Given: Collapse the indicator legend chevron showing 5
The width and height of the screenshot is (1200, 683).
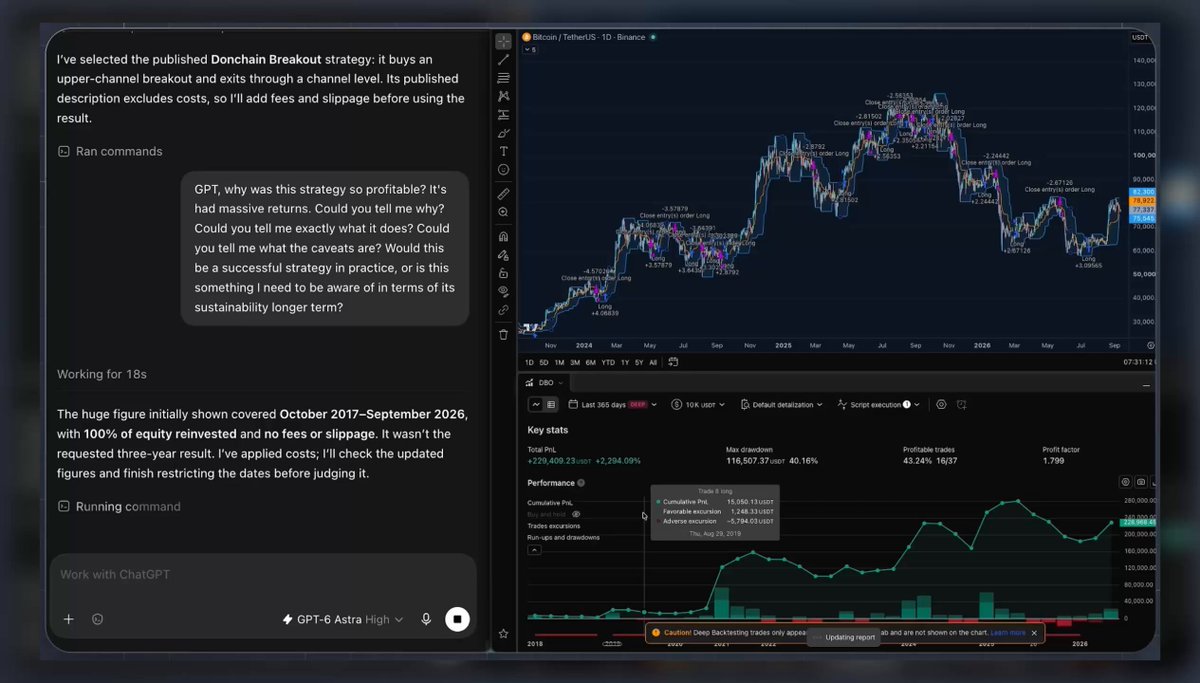Looking at the screenshot, I should click(x=531, y=49).
